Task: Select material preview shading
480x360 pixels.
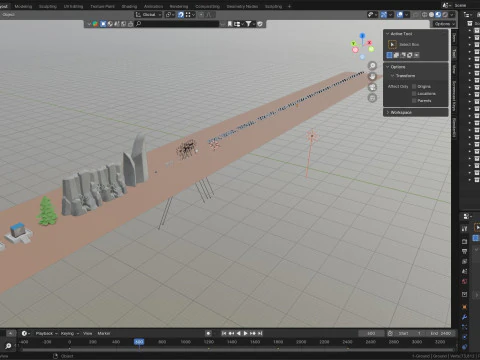Action: [x=438, y=15]
